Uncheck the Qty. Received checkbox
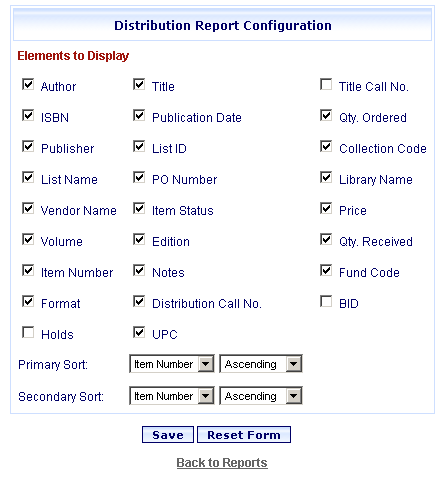 click(326, 240)
